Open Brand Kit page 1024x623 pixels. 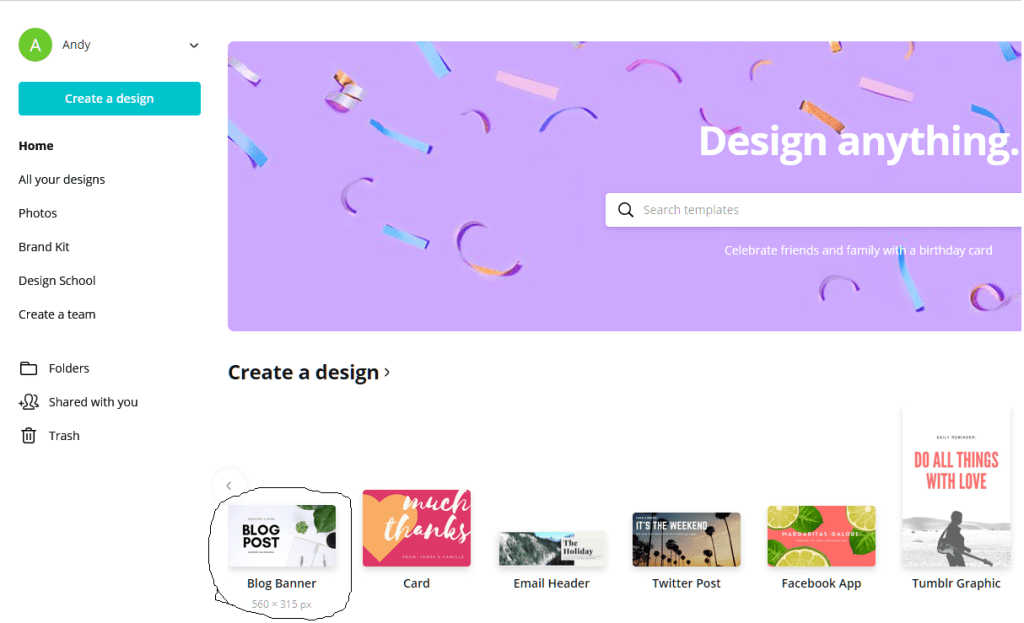(44, 247)
